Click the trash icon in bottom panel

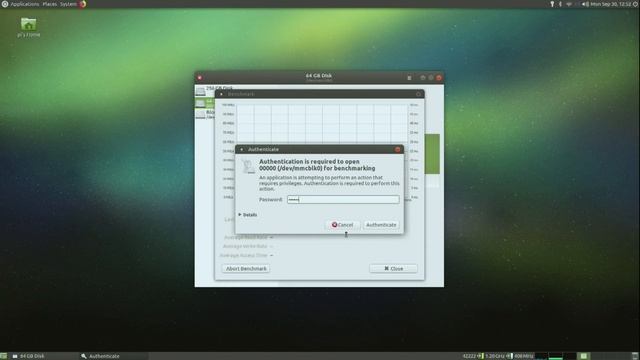(635, 356)
